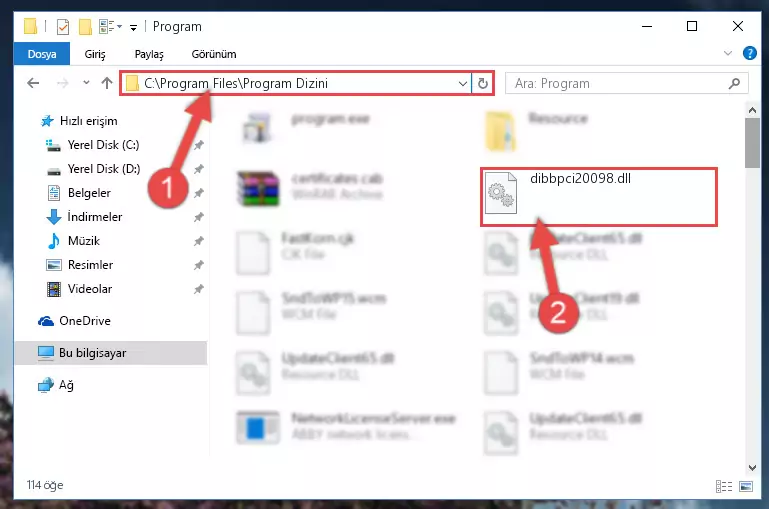Switch to details view layout icon
This screenshot has height=509, width=769.
(724, 486)
